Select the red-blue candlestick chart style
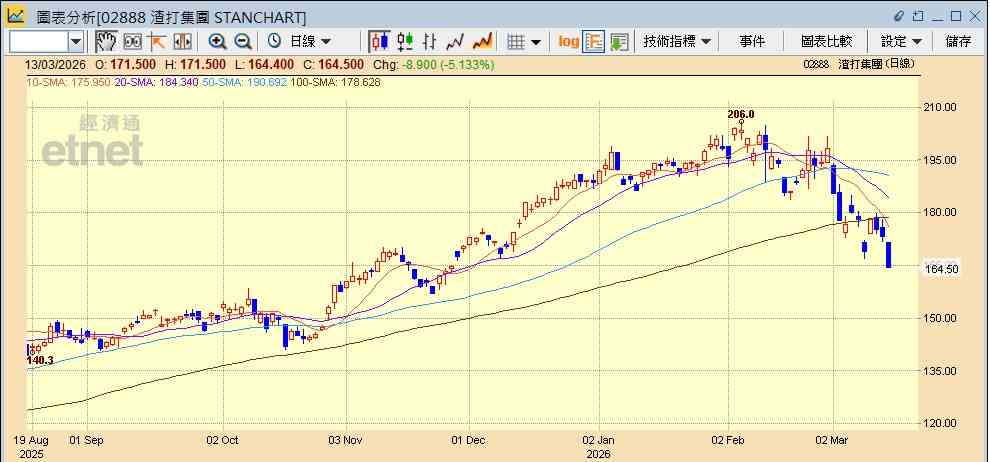The width and height of the screenshot is (990, 462). coord(379,42)
